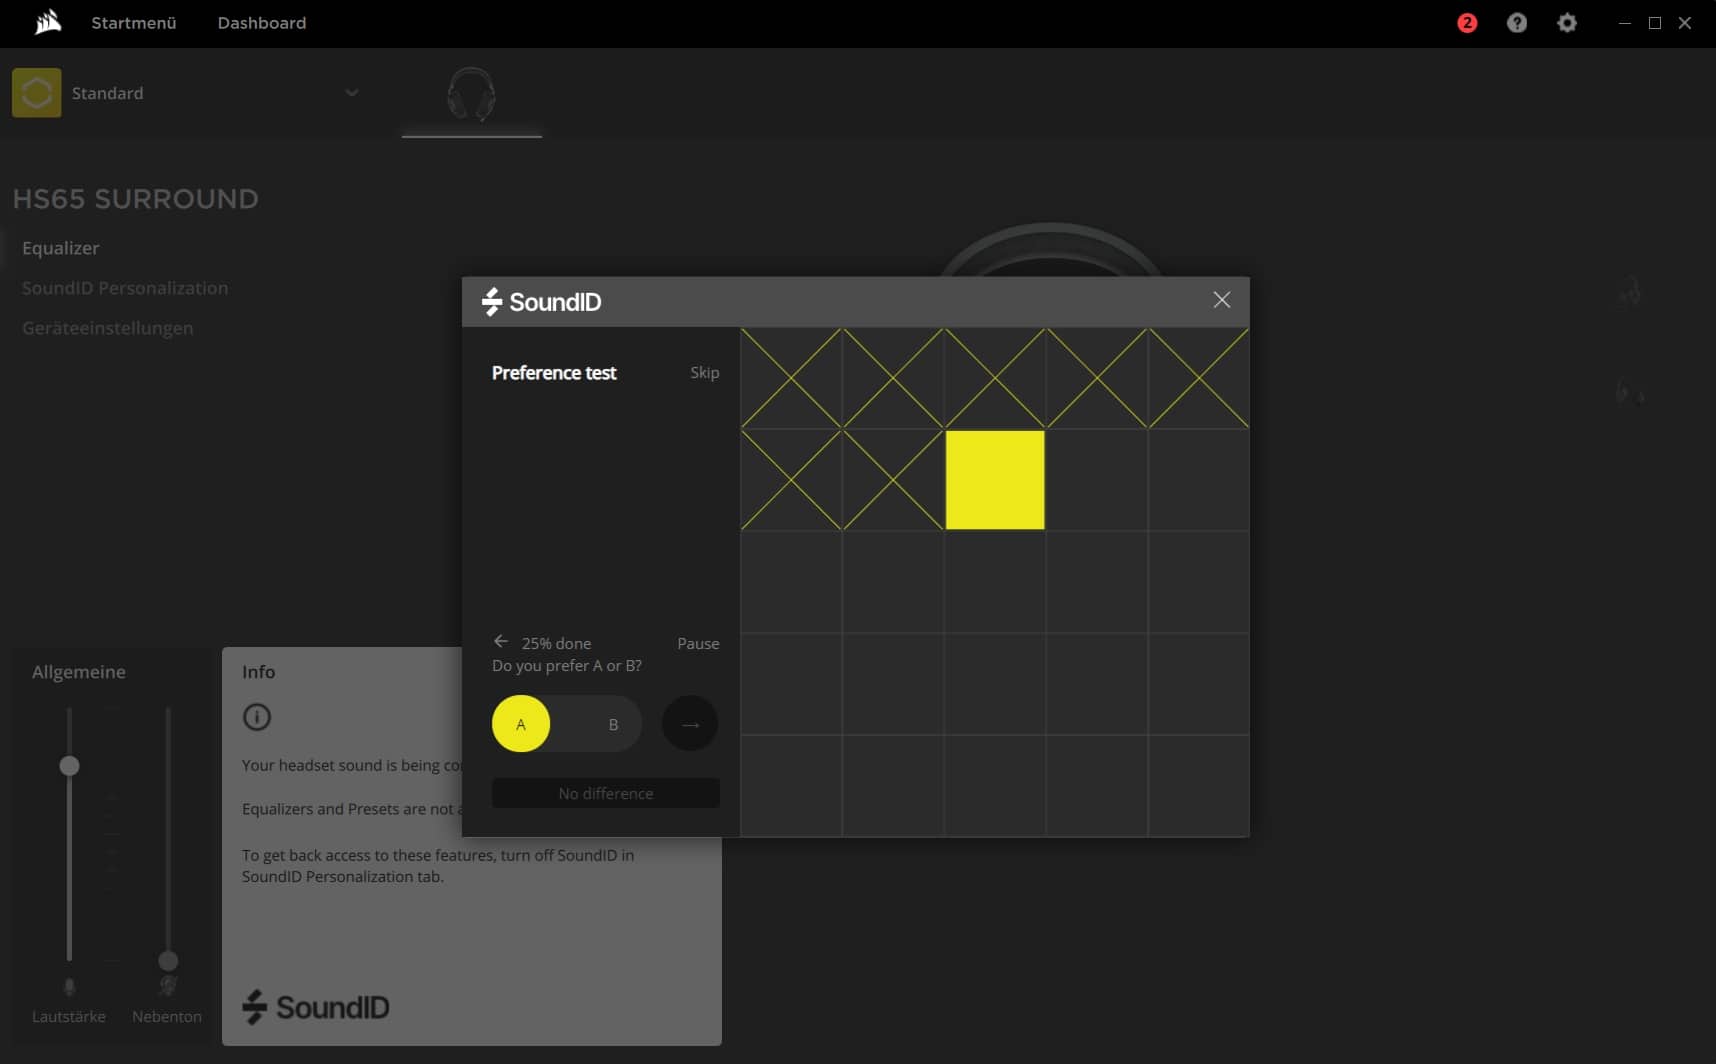The image size is (1716, 1064).
Task: Choose sound option A
Action: [521, 724]
